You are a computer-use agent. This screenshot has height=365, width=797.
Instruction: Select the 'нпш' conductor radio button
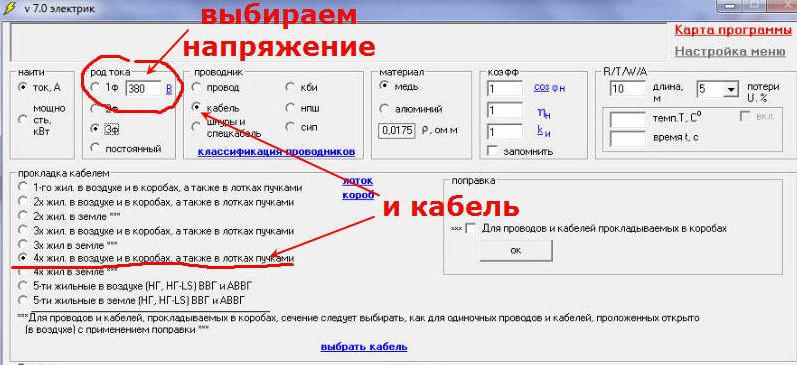pyautogui.click(x=290, y=107)
